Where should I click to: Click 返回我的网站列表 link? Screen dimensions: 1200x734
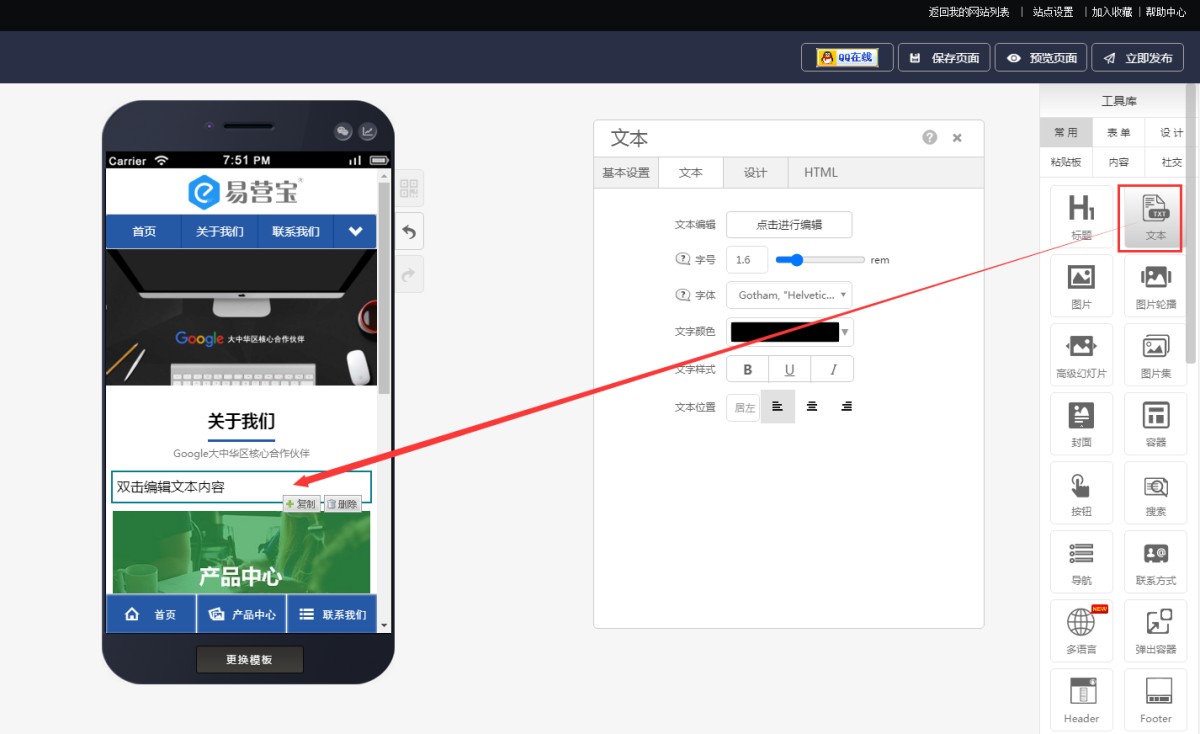coord(969,12)
